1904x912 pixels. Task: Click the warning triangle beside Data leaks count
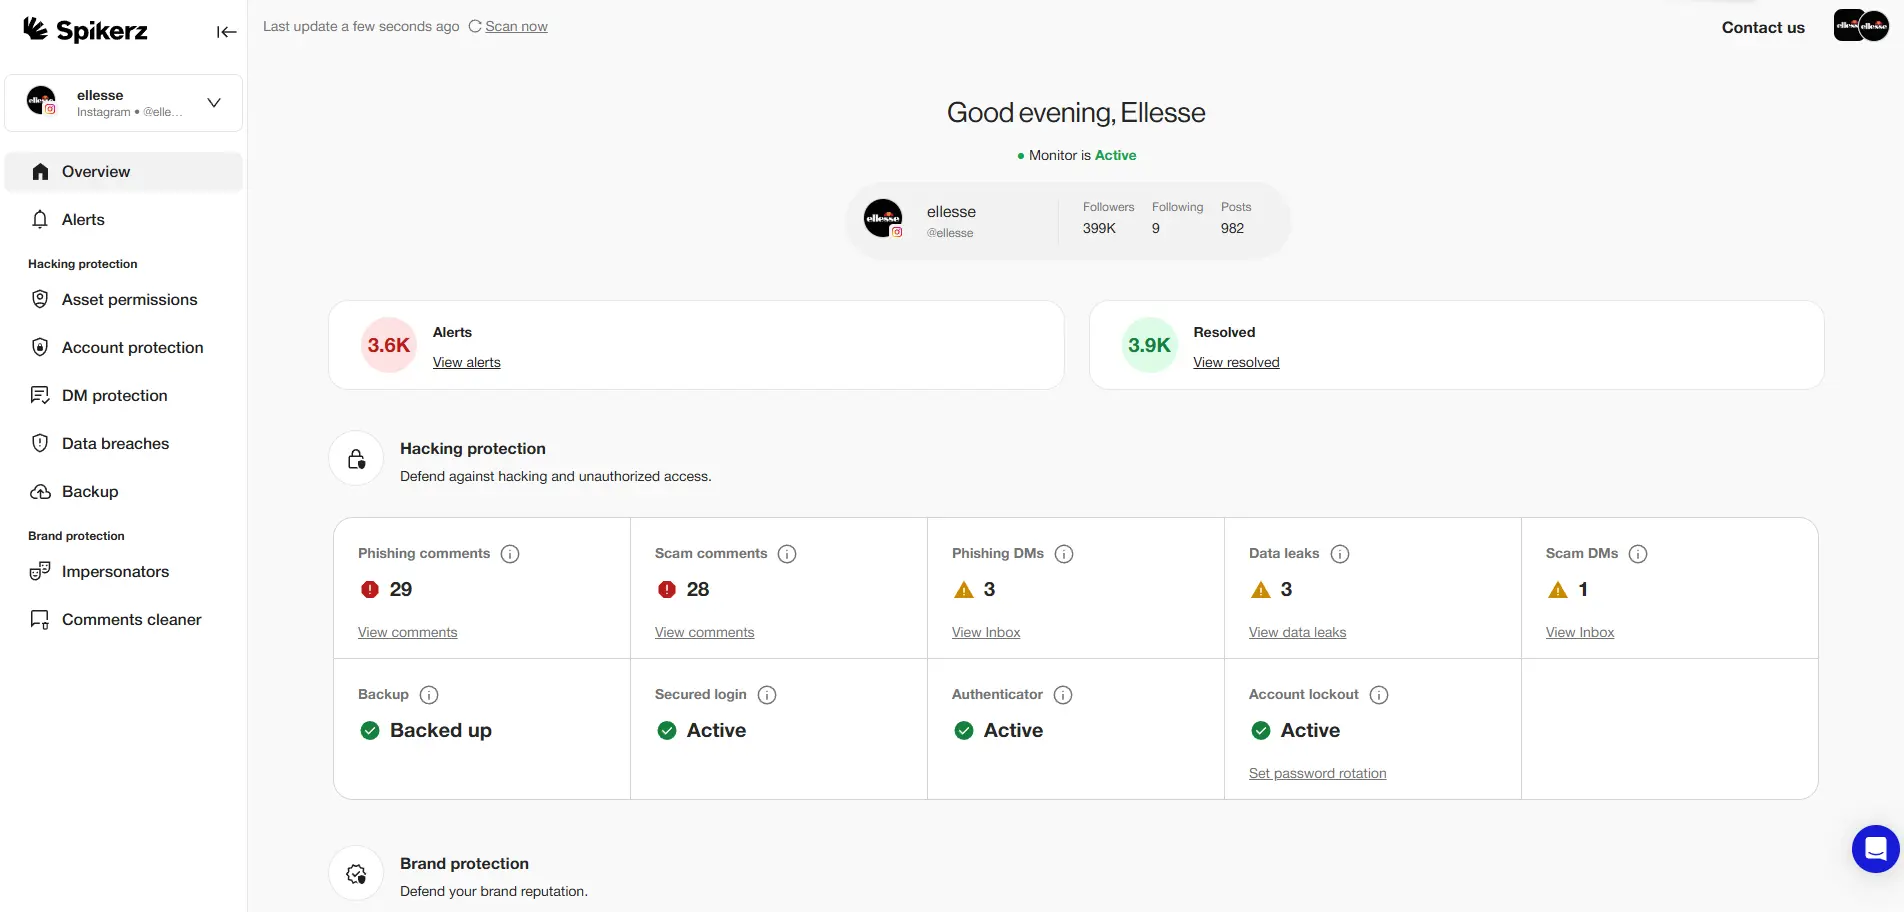point(1261,590)
